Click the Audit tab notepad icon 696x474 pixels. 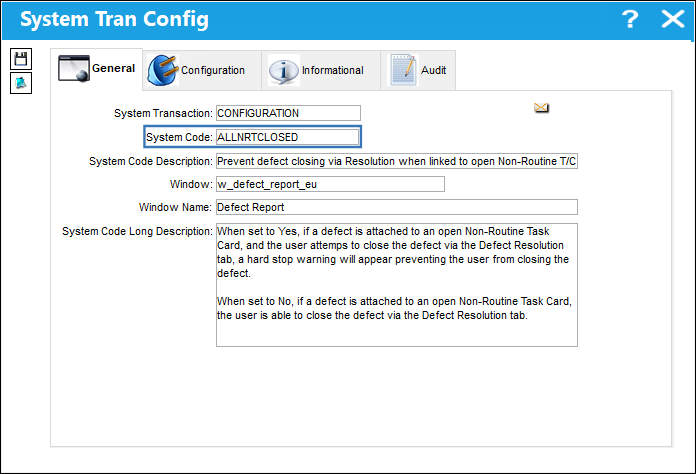[403, 70]
